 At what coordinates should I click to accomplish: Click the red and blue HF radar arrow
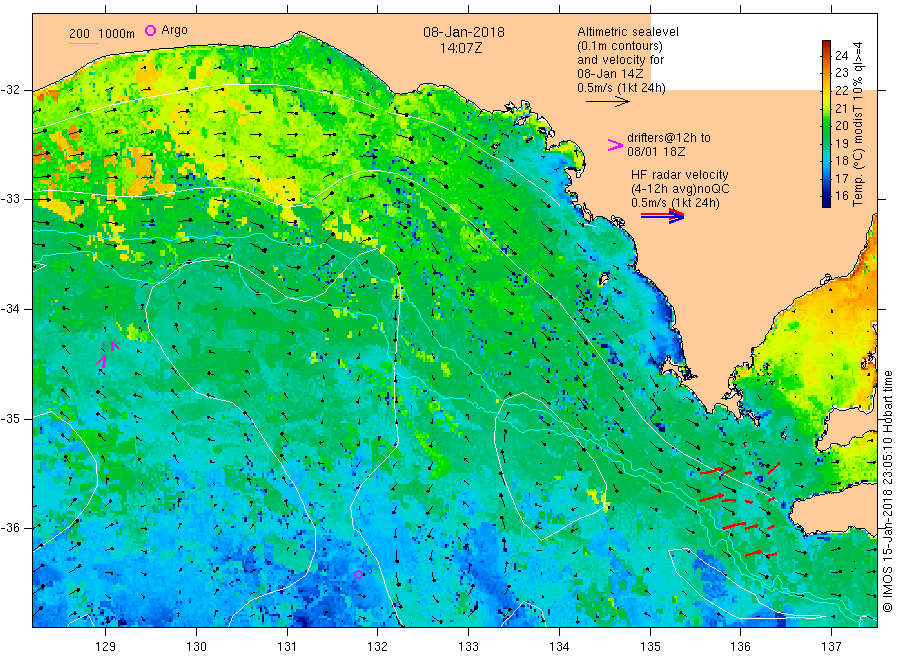(x=663, y=216)
